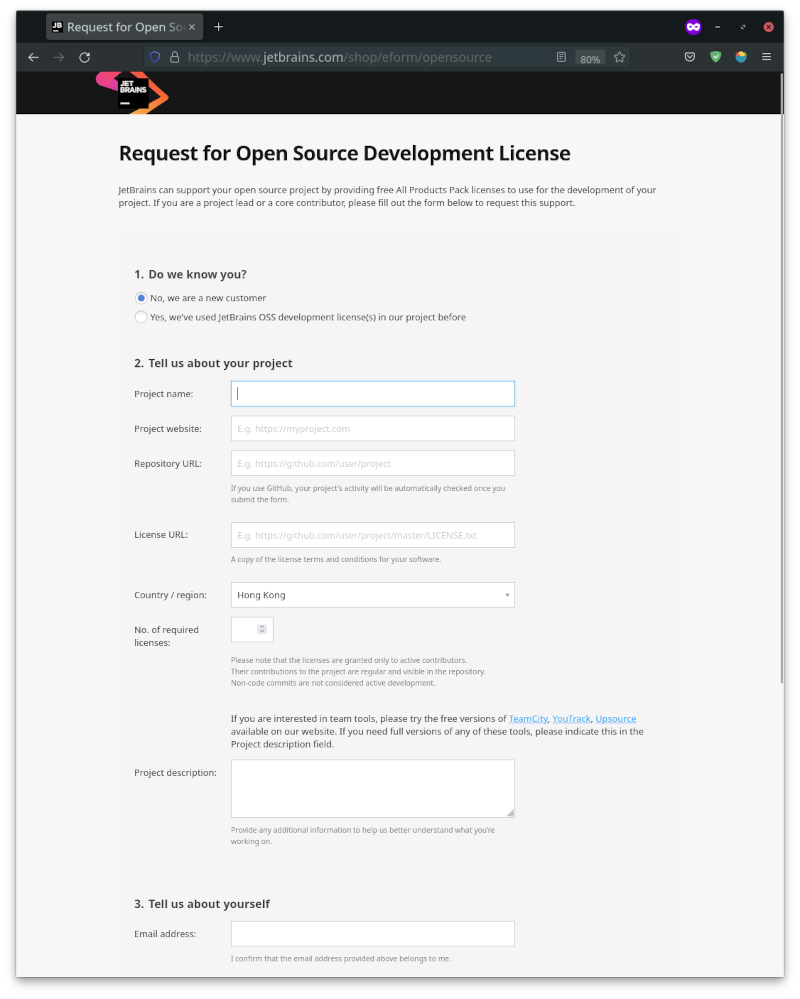Screen dimensions: 800x999
Task: Select 'Yes, we've used JetBrains OSS licenses before'
Action: (x=141, y=316)
